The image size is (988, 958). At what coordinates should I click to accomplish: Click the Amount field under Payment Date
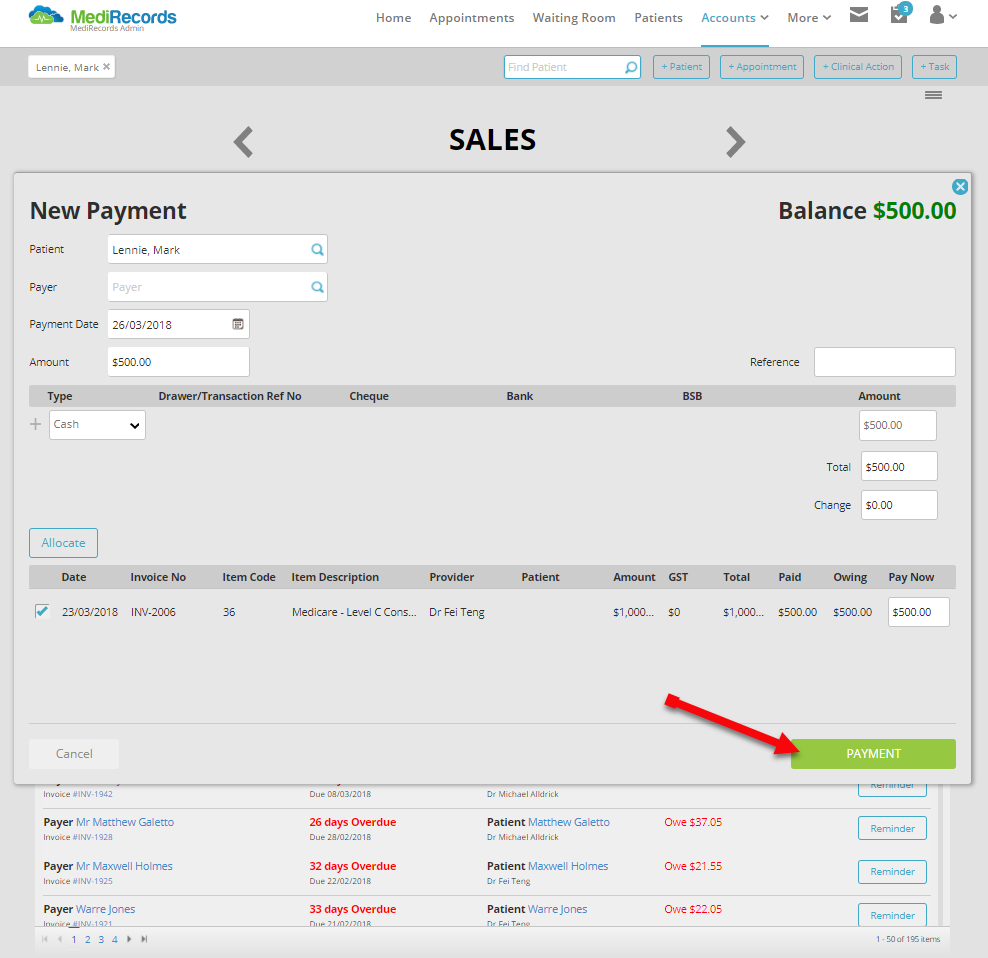(178, 362)
